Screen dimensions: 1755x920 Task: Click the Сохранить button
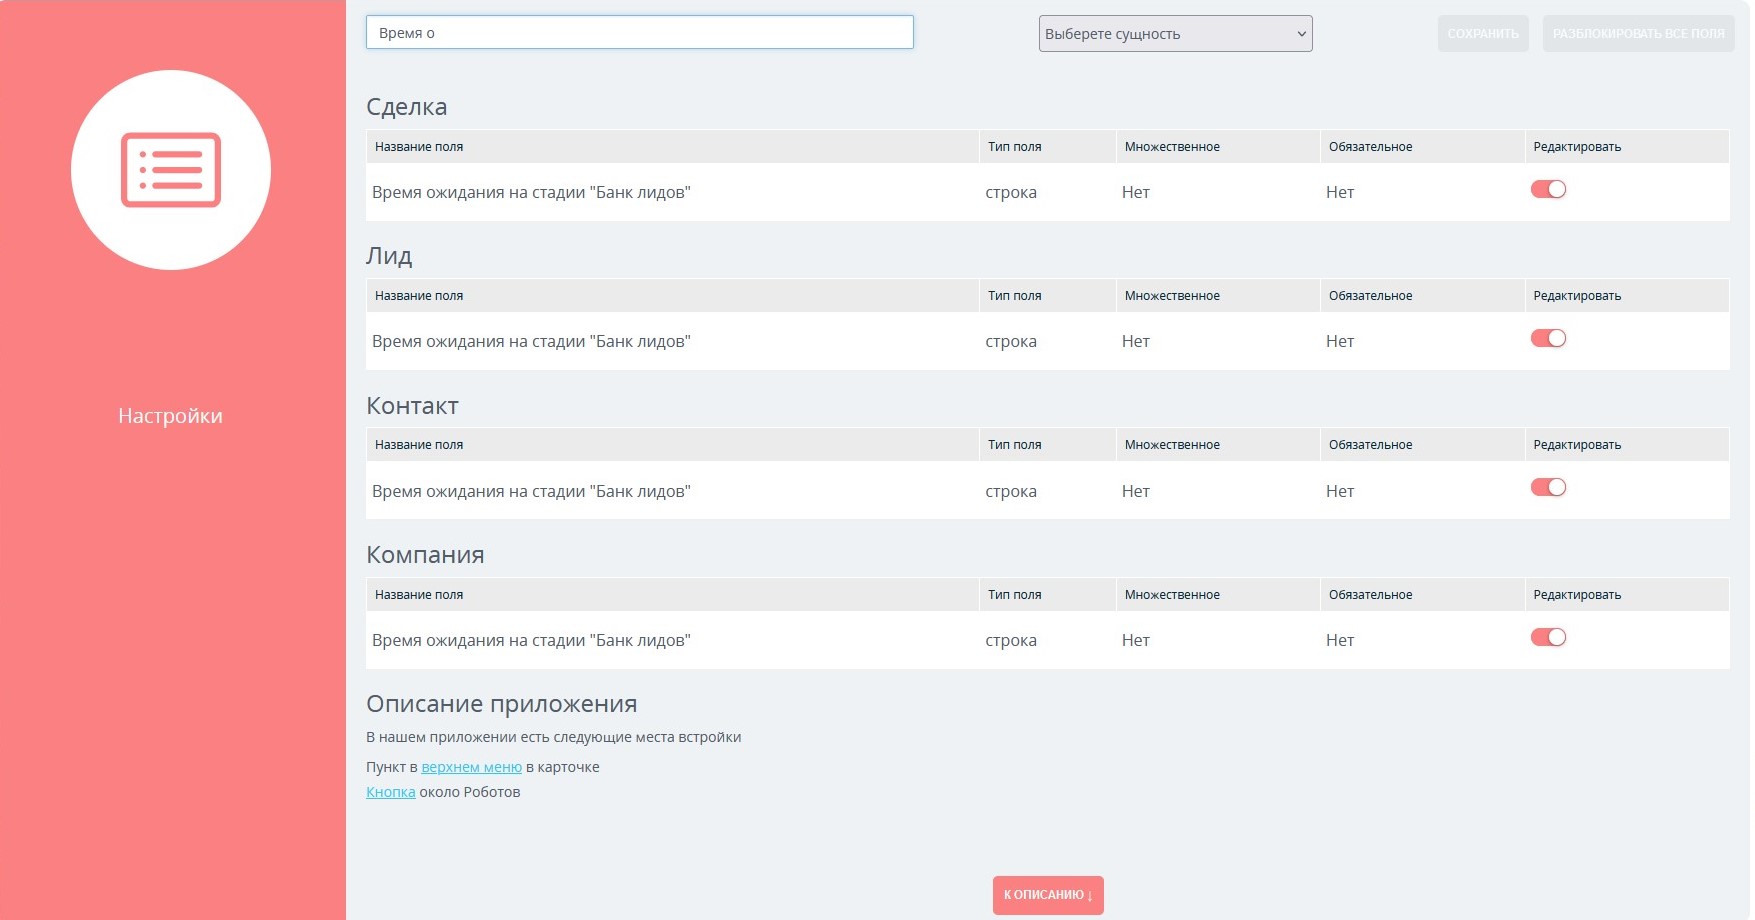click(x=1483, y=34)
